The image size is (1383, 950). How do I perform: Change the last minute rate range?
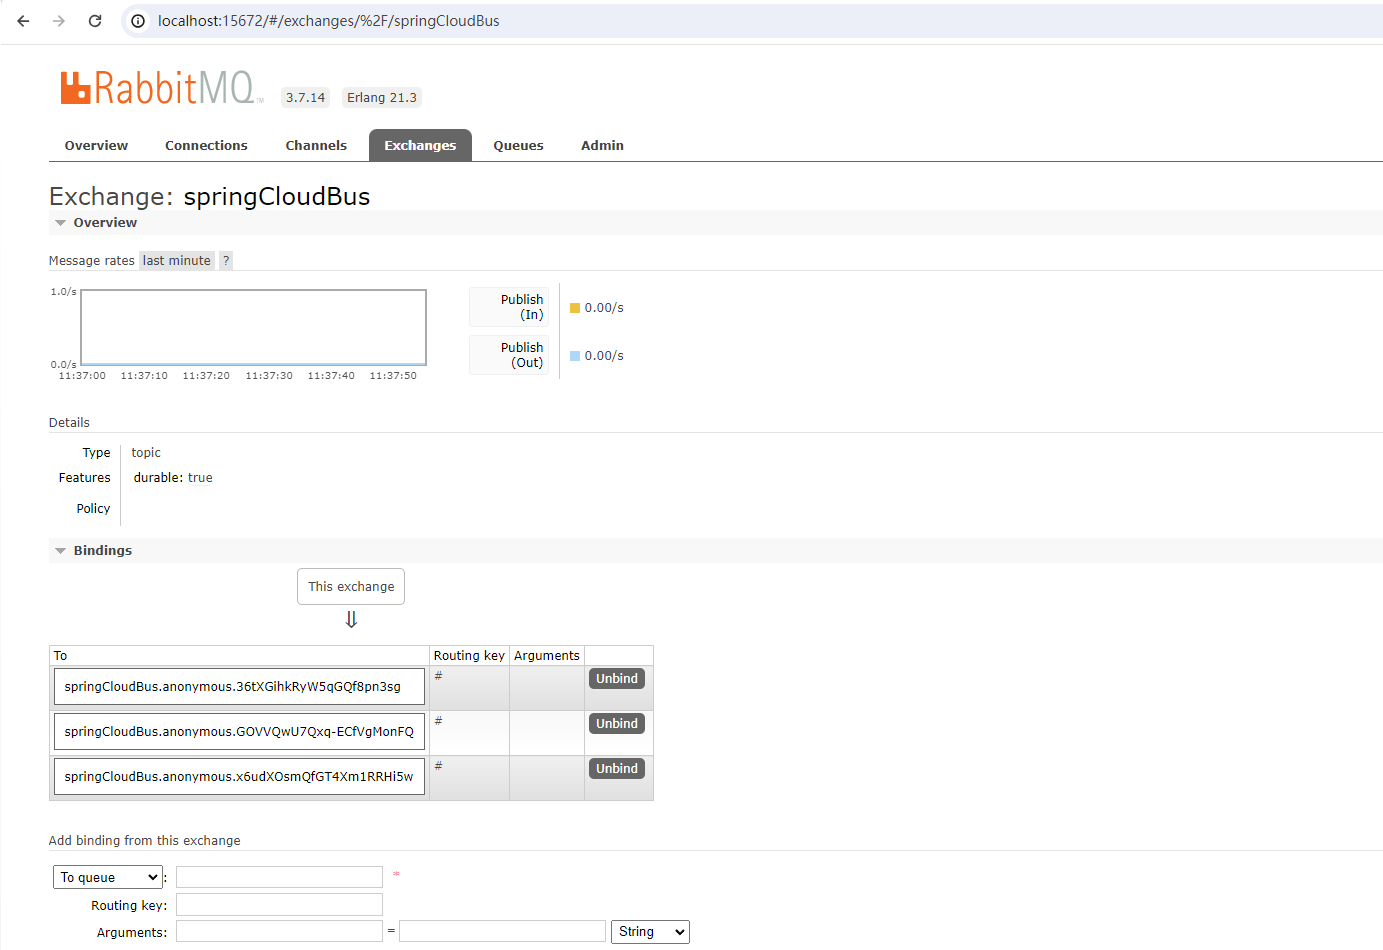pyautogui.click(x=177, y=261)
